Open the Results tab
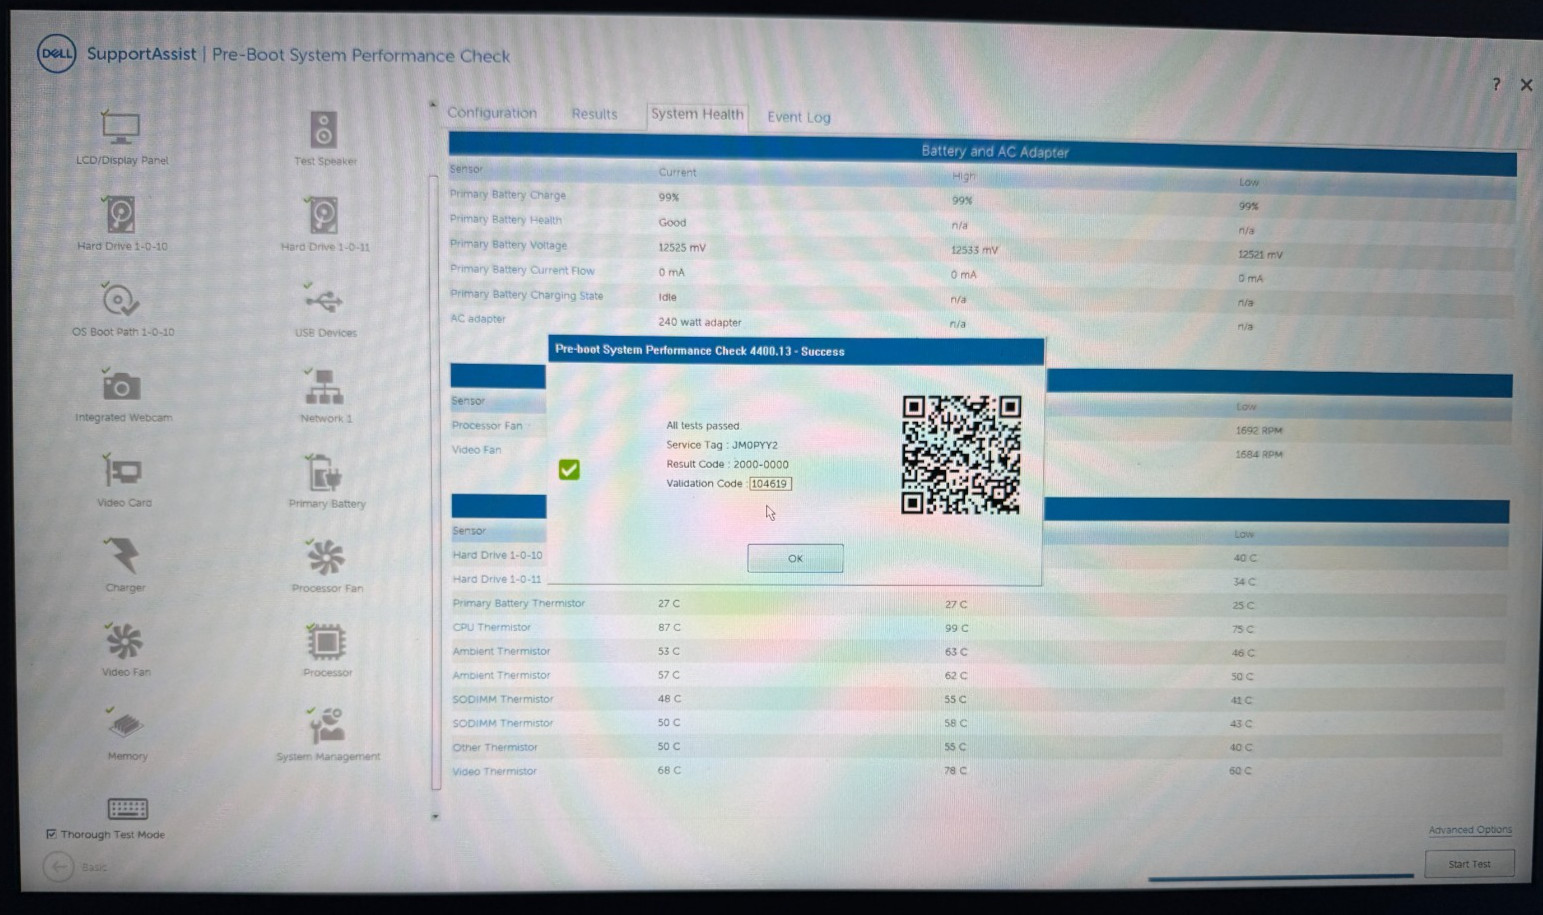Image resolution: width=1543 pixels, height=915 pixels. (594, 114)
